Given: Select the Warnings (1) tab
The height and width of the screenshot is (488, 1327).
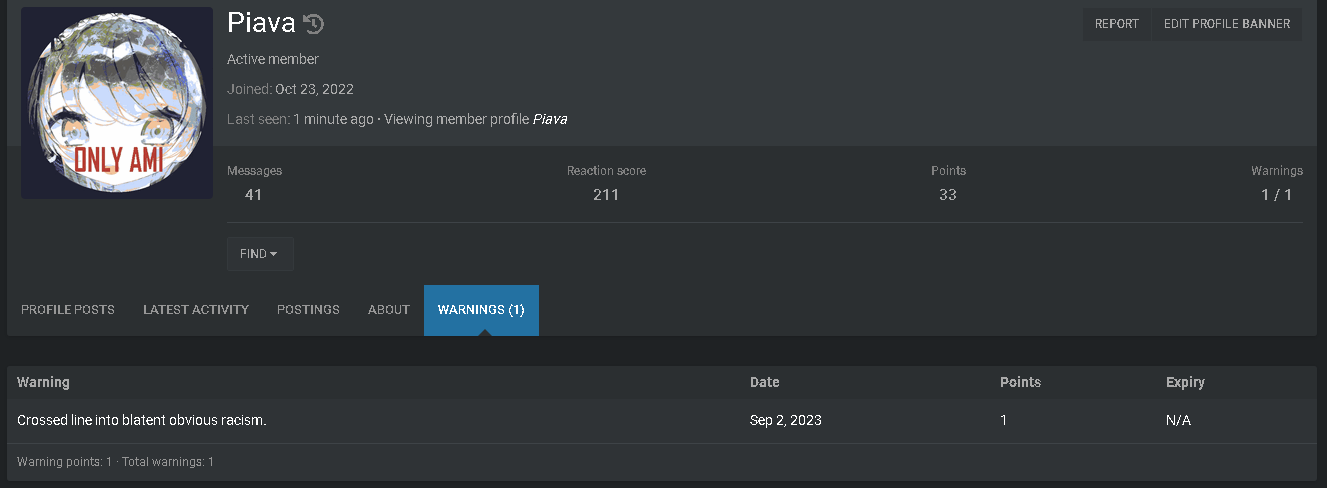Looking at the screenshot, I should (x=481, y=310).
